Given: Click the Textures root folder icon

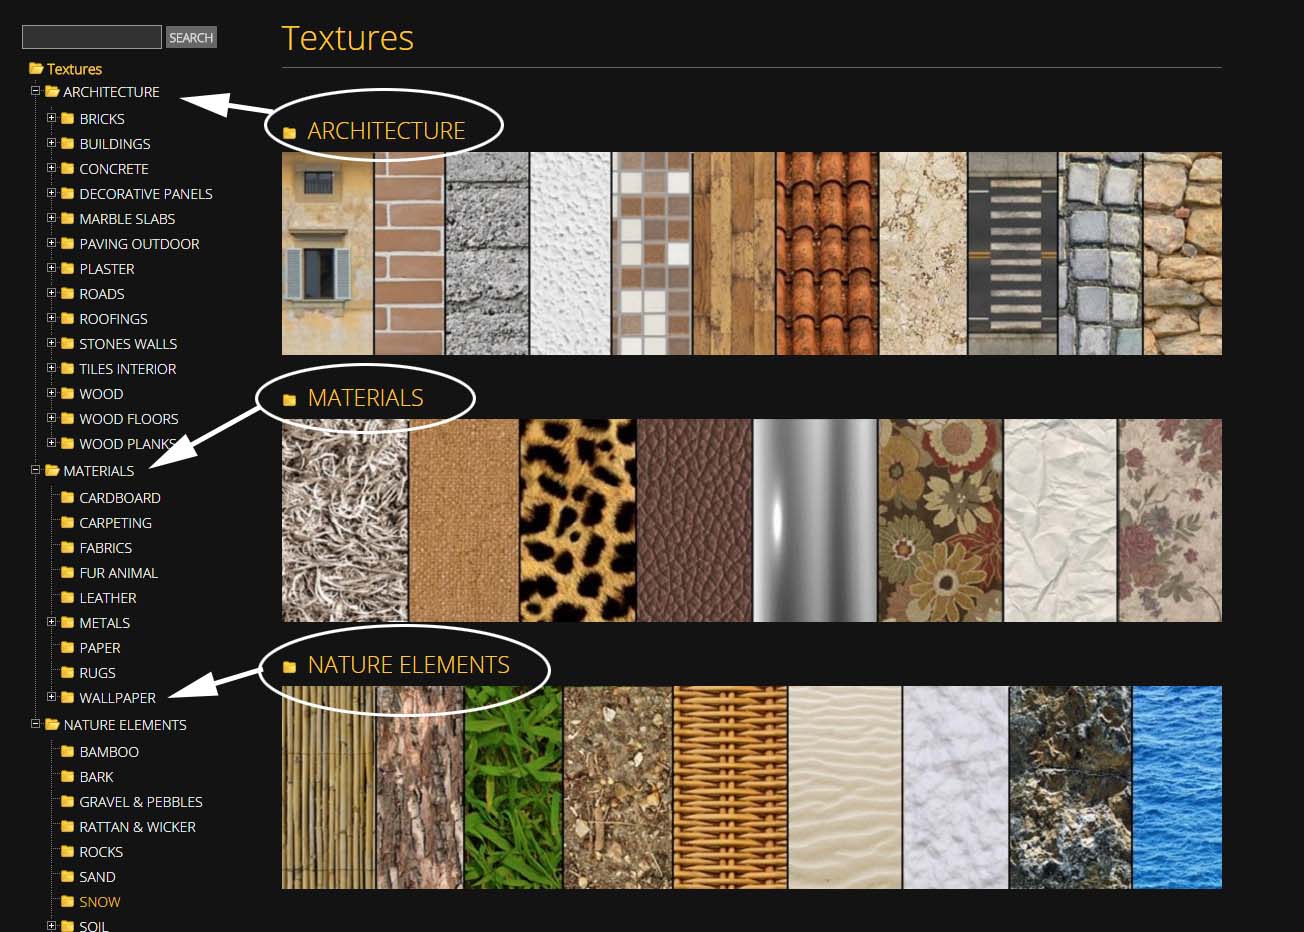Looking at the screenshot, I should coord(33,68).
